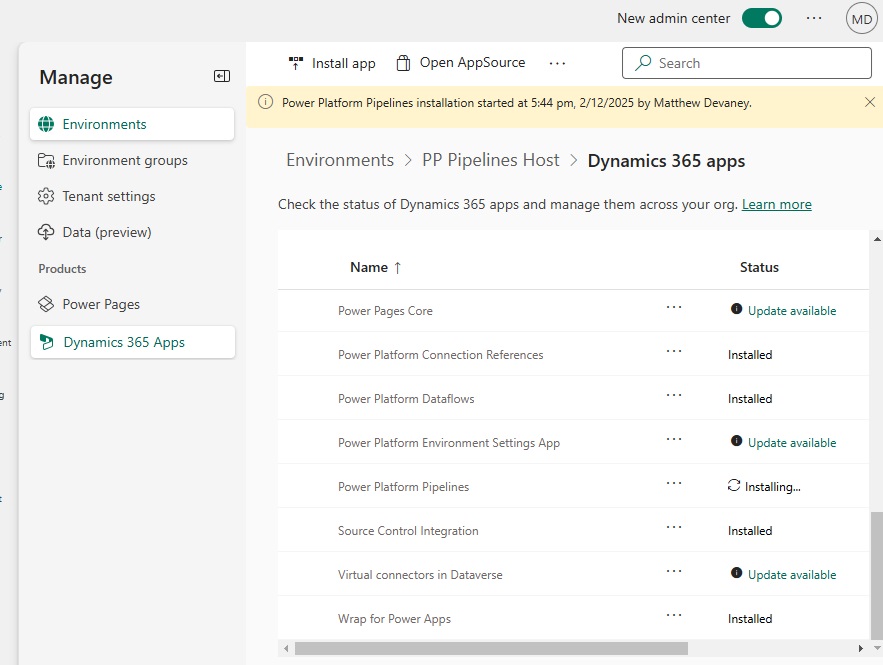Click the horizontal scrollbar right arrow
This screenshot has height=665, width=883.
pos(860,649)
